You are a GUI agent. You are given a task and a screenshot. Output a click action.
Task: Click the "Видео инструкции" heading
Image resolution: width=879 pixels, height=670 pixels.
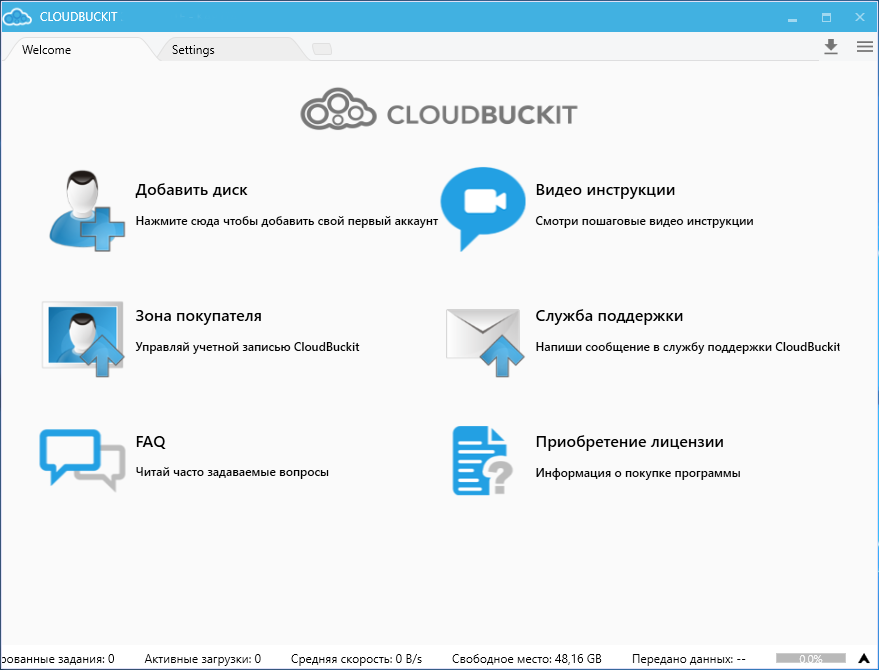pyautogui.click(x=605, y=190)
